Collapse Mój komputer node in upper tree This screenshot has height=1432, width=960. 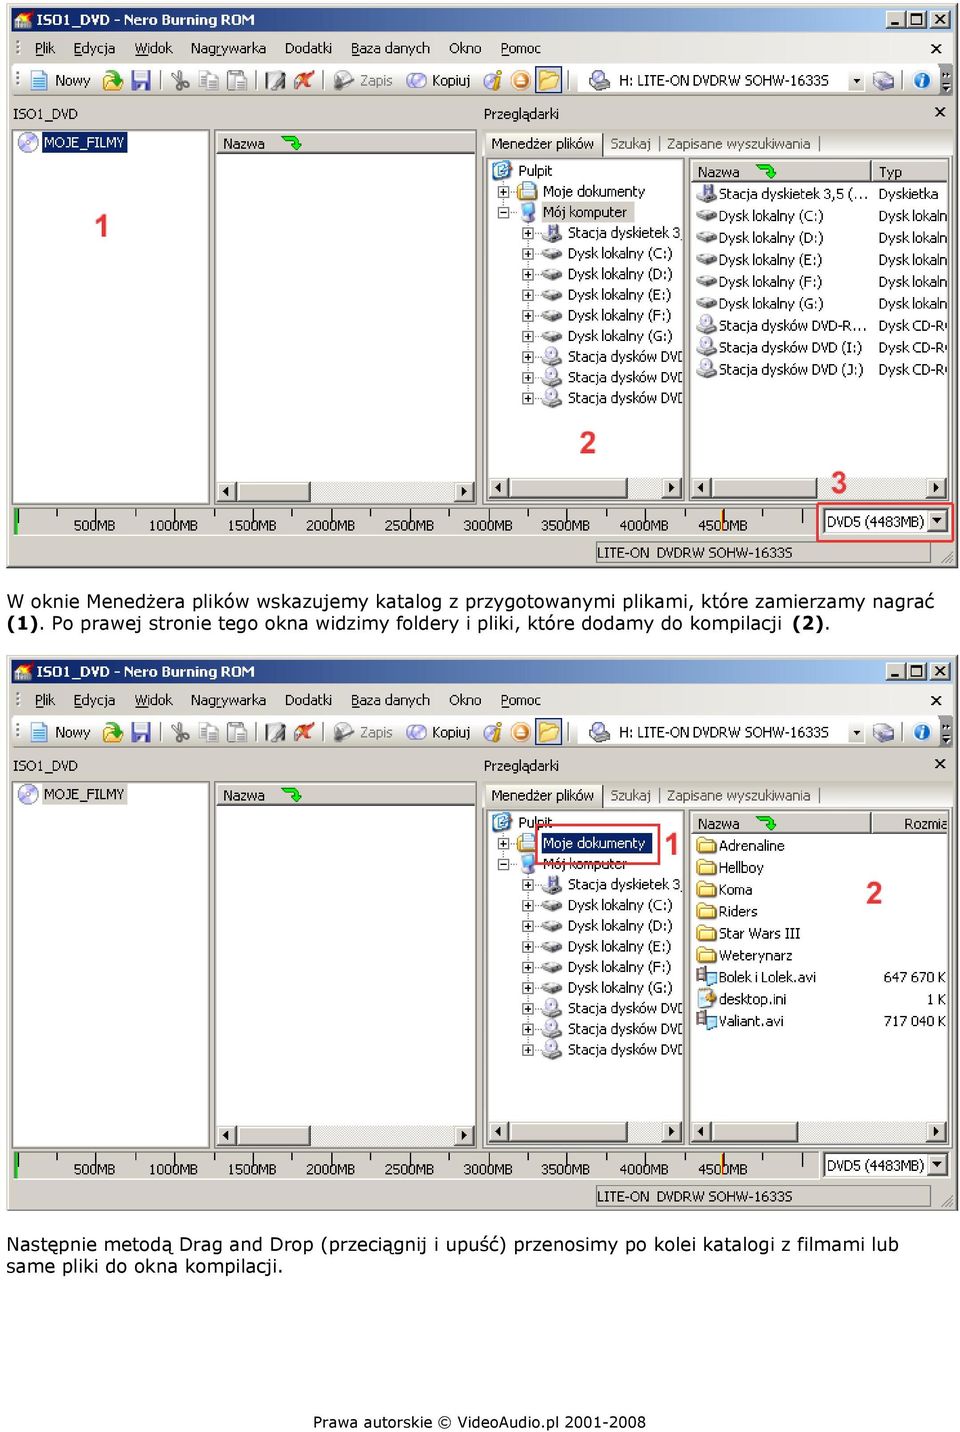coord(503,213)
